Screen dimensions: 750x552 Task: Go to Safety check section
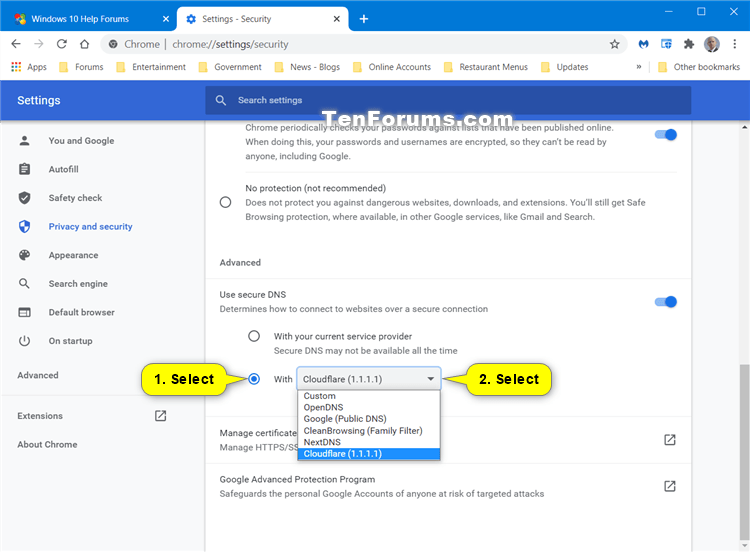click(75, 198)
